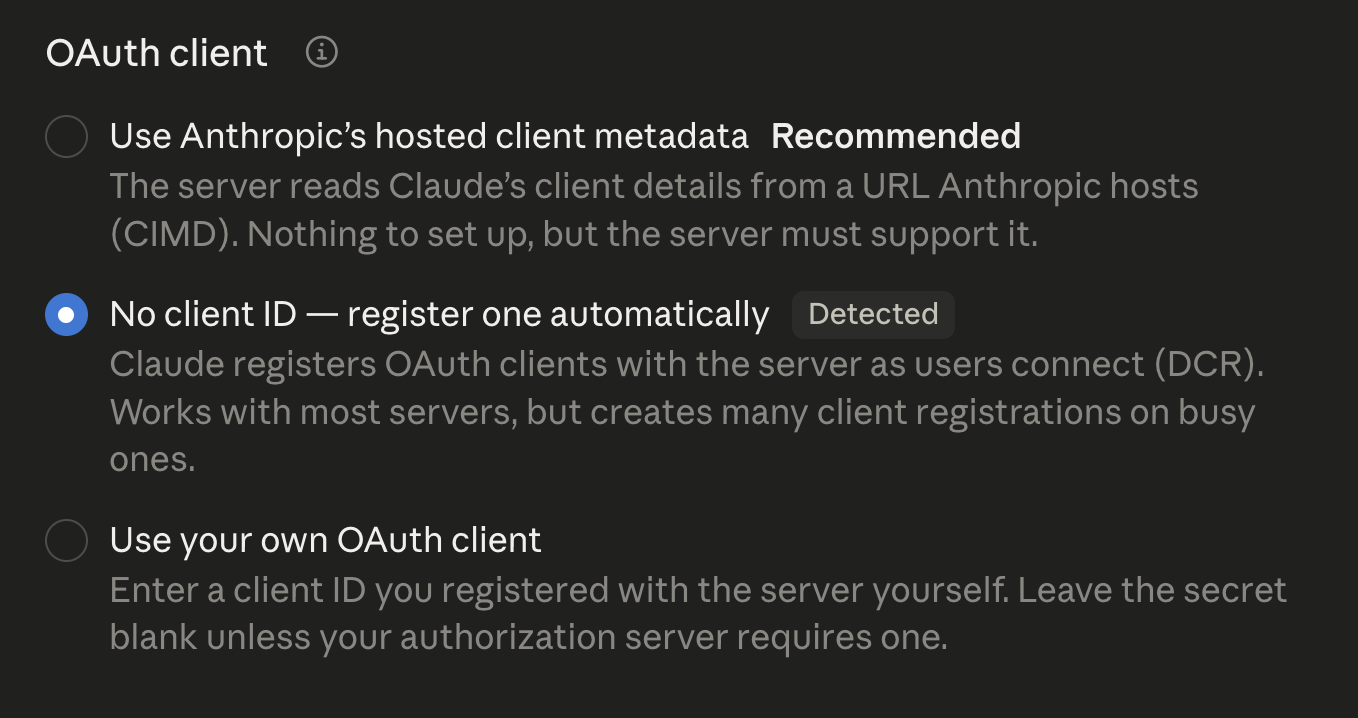Select the No client ID radio button
The height and width of the screenshot is (718, 1358).
point(67,314)
